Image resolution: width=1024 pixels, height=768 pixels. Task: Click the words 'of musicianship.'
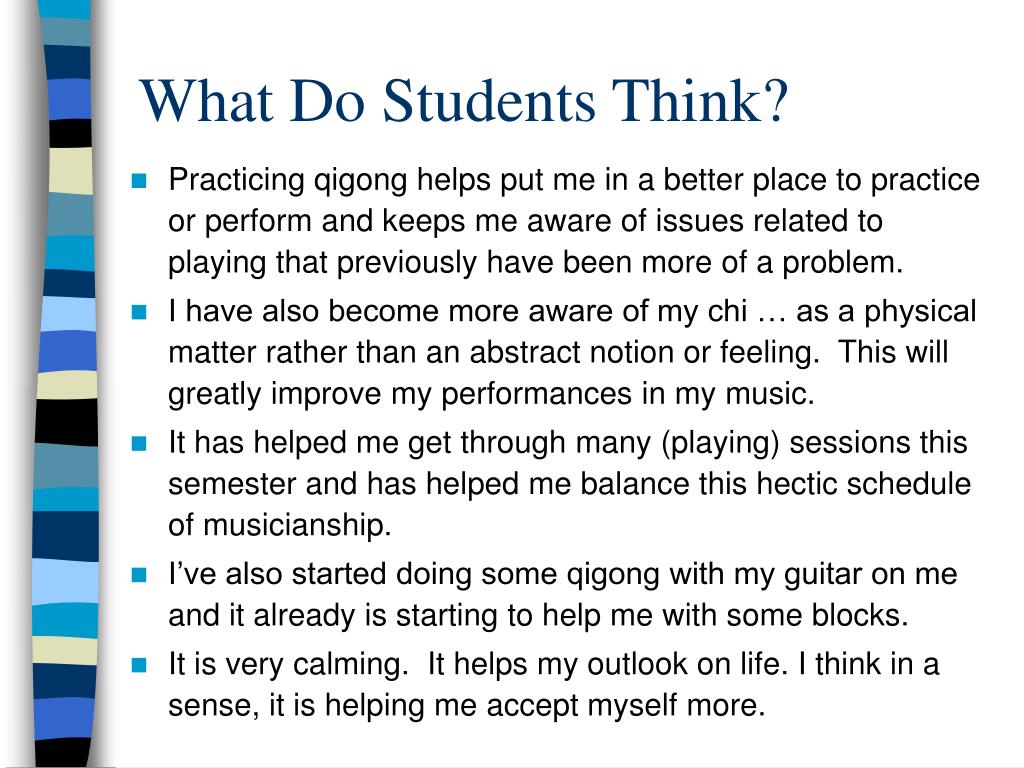(x=280, y=524)
